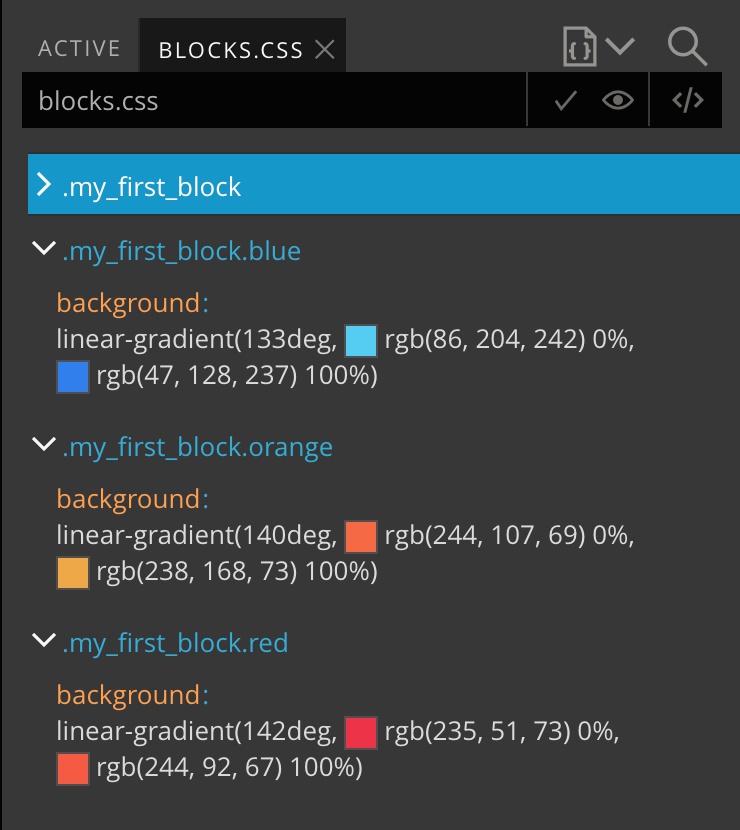Switch to the ACTIVE tab
The width and height of the screenshot is (740, 830).
point(79,49)
